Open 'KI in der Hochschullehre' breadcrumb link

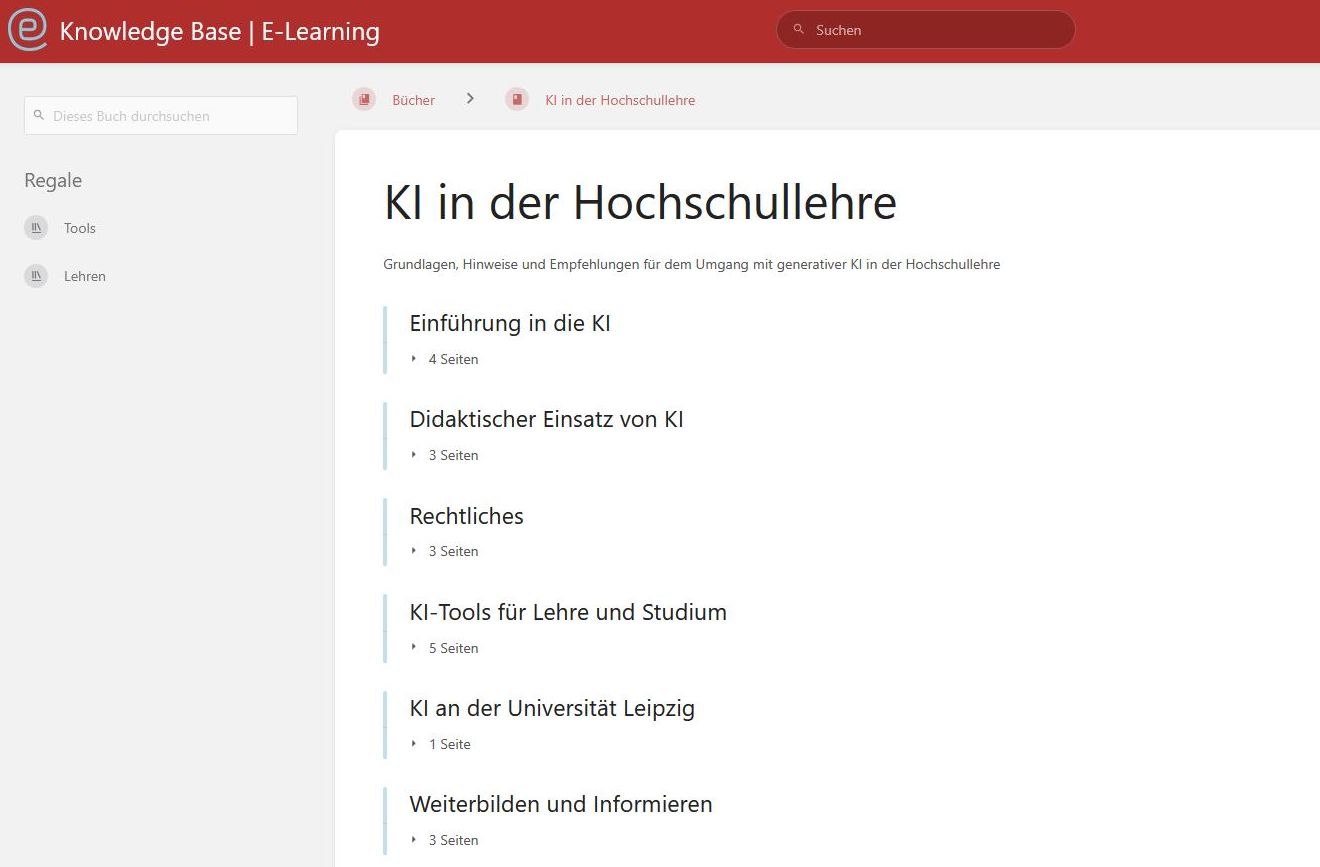point(620,100)
